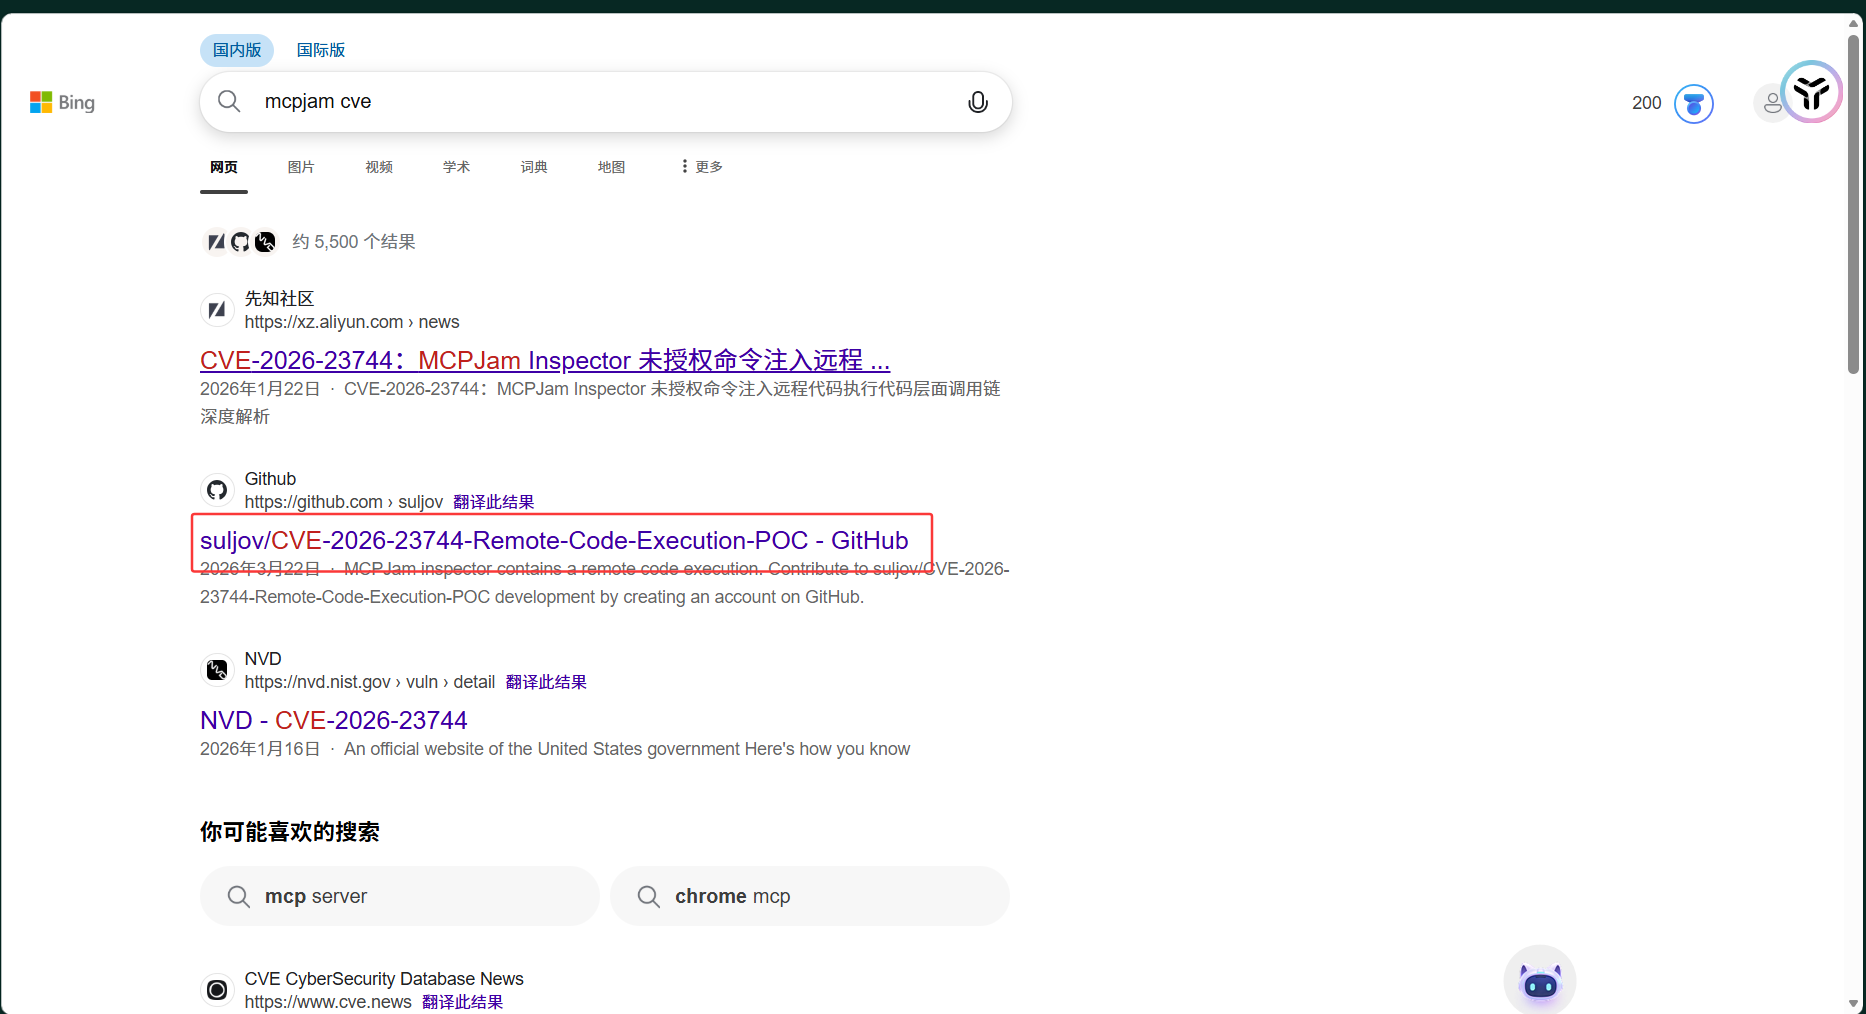The image size is (1866, 1014).
Task: Click the NVD site favicon
Action: pos(217,670)
